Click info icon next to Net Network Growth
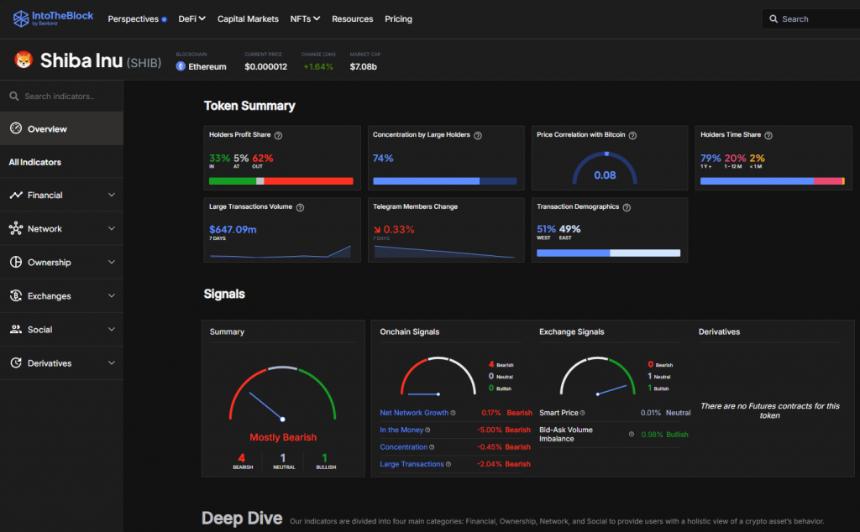Screen dimensions: 860x532 453,413
